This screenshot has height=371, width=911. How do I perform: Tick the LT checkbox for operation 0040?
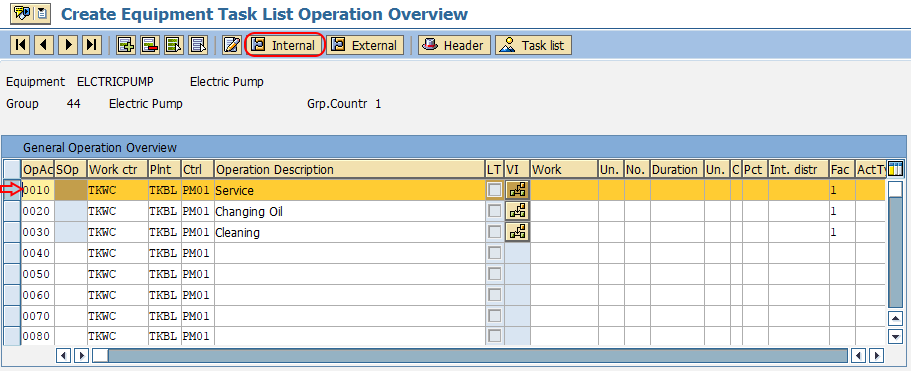pos(494,253)
